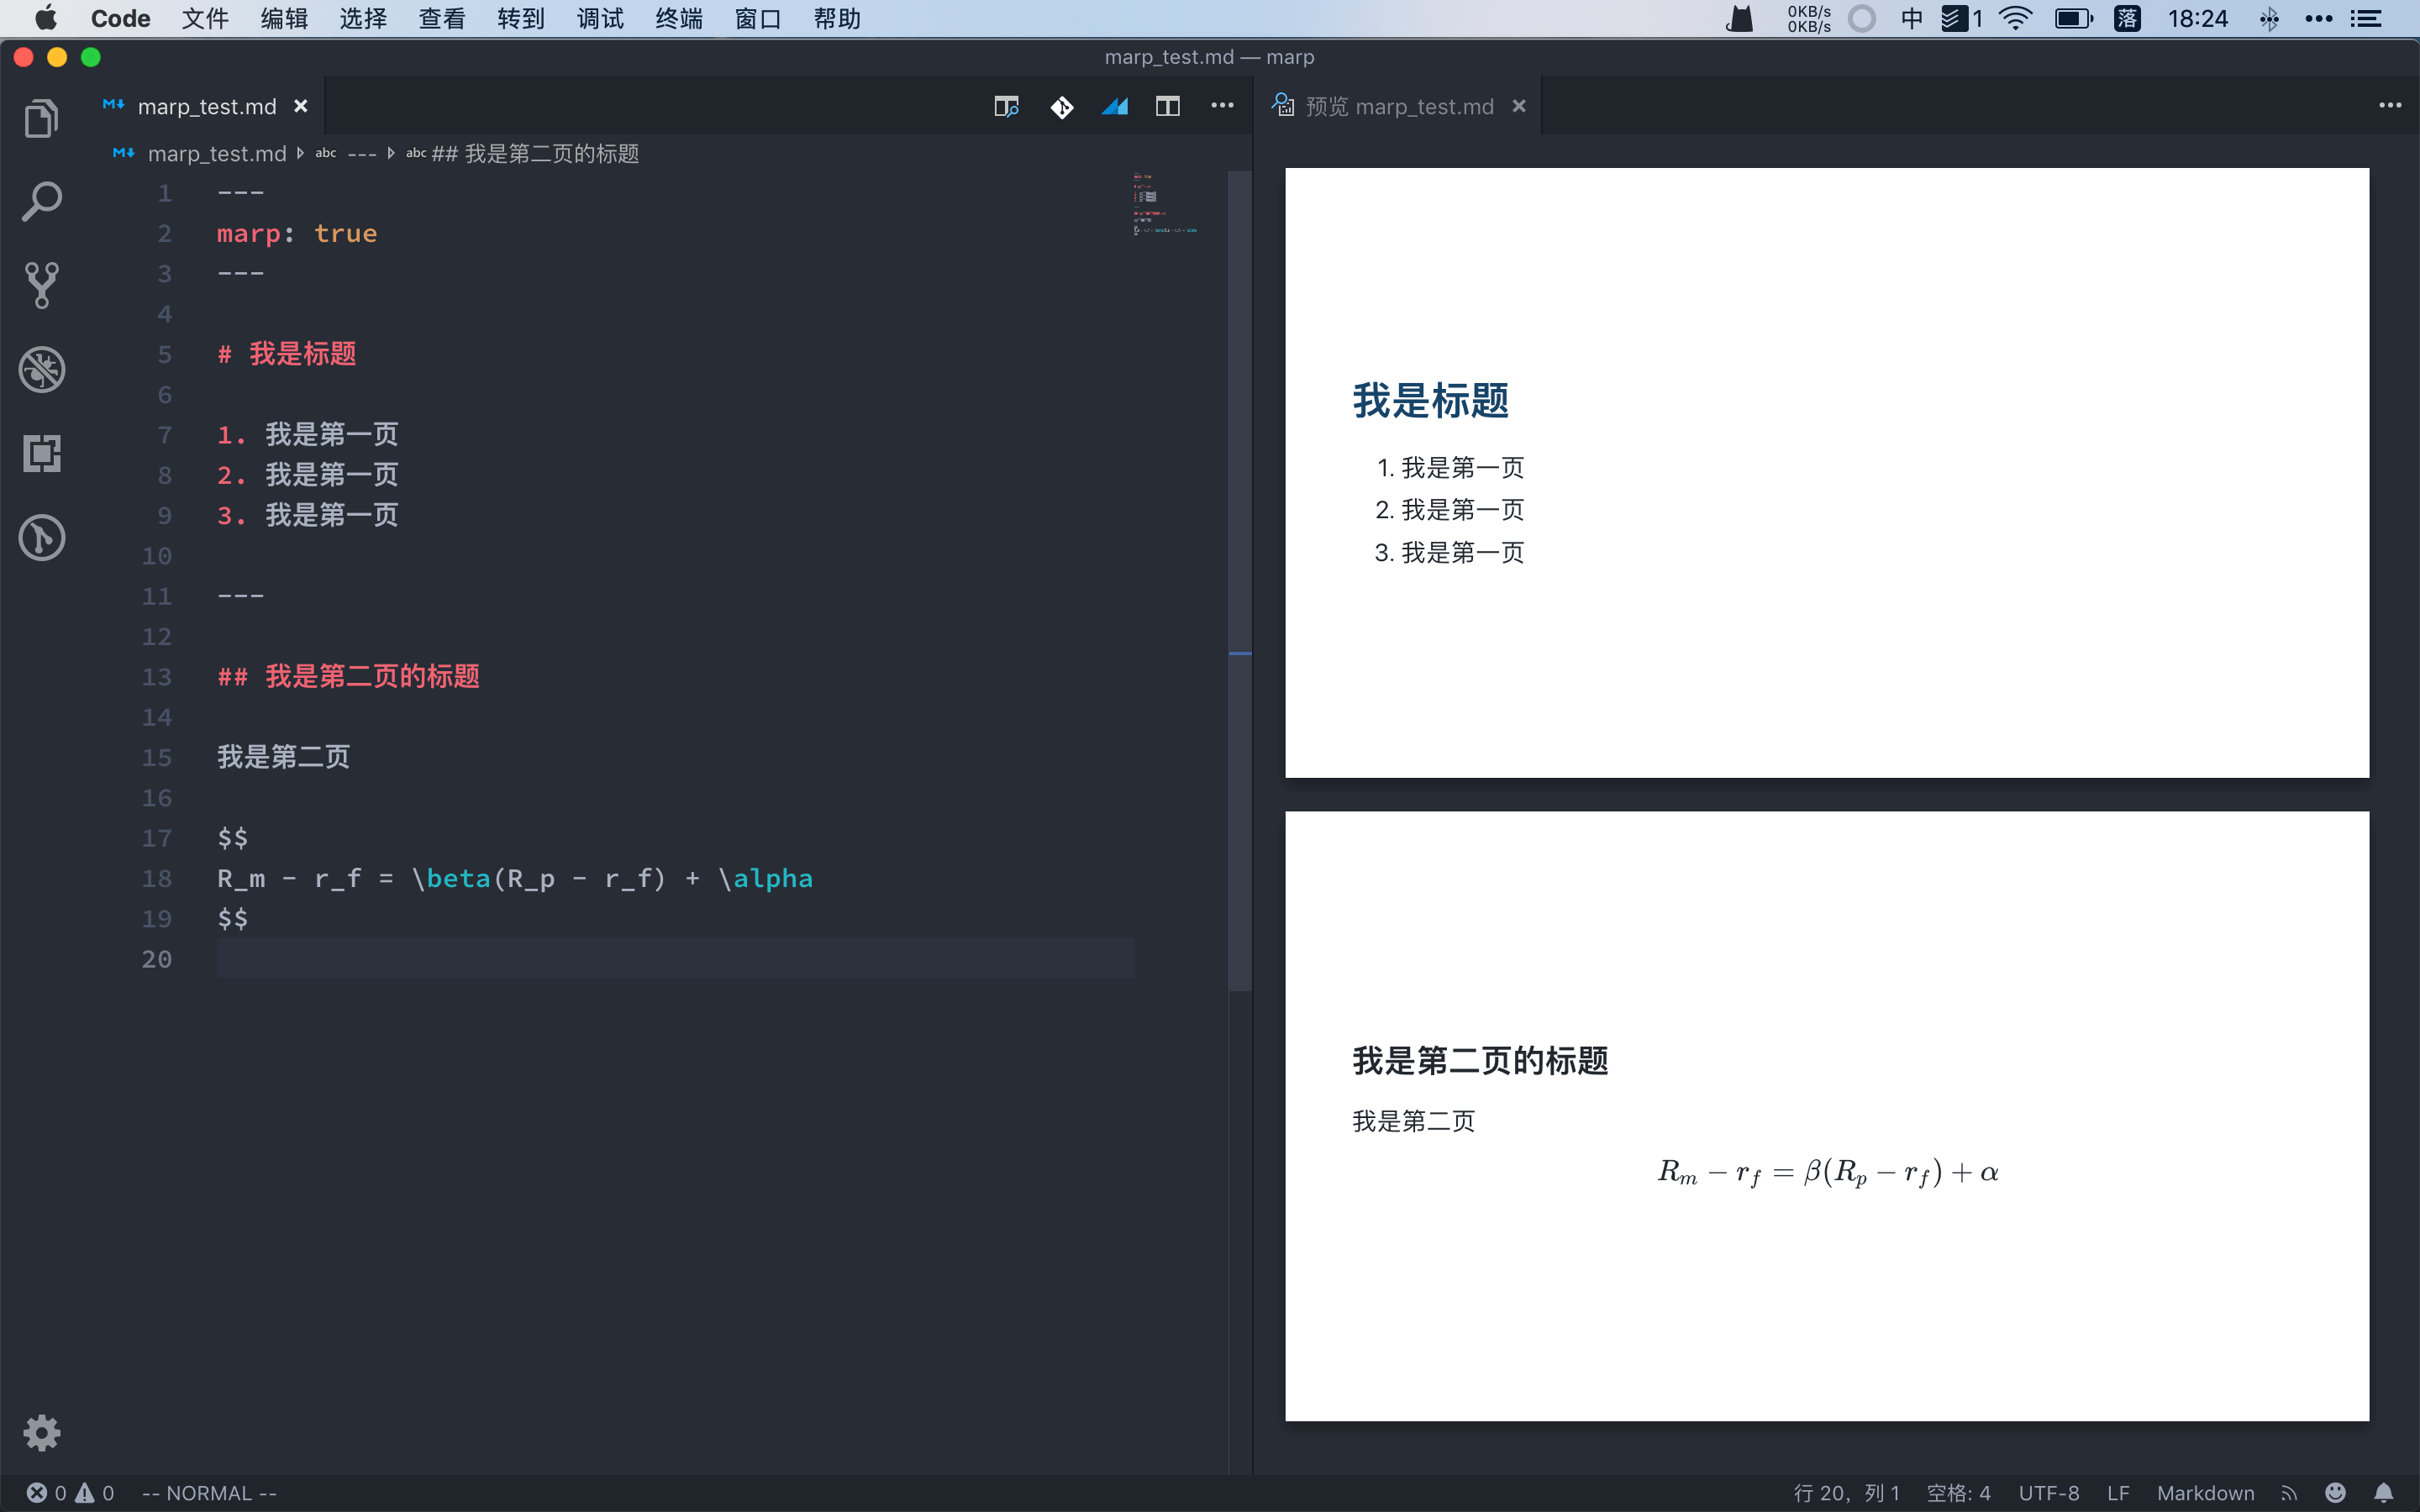Open the Search view in activity bar
The height and width of the screenshot is (1512, 2420).
pyautogui.click(x=41, y=201)
